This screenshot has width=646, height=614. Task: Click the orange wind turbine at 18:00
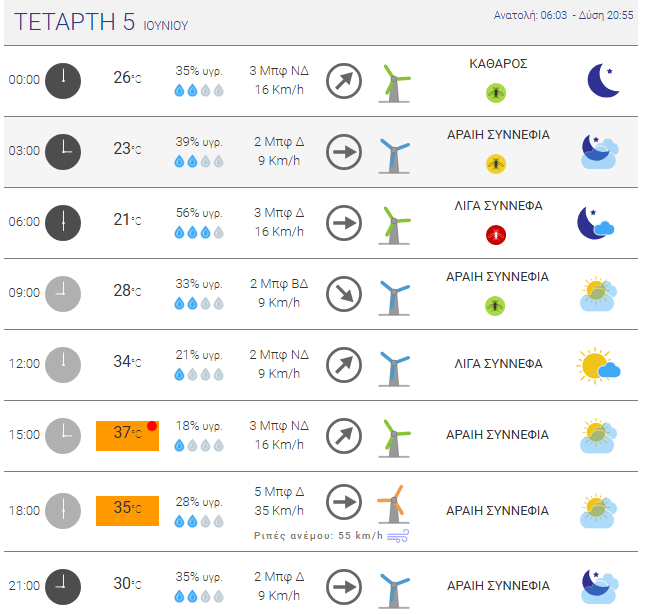click(393, 504)
